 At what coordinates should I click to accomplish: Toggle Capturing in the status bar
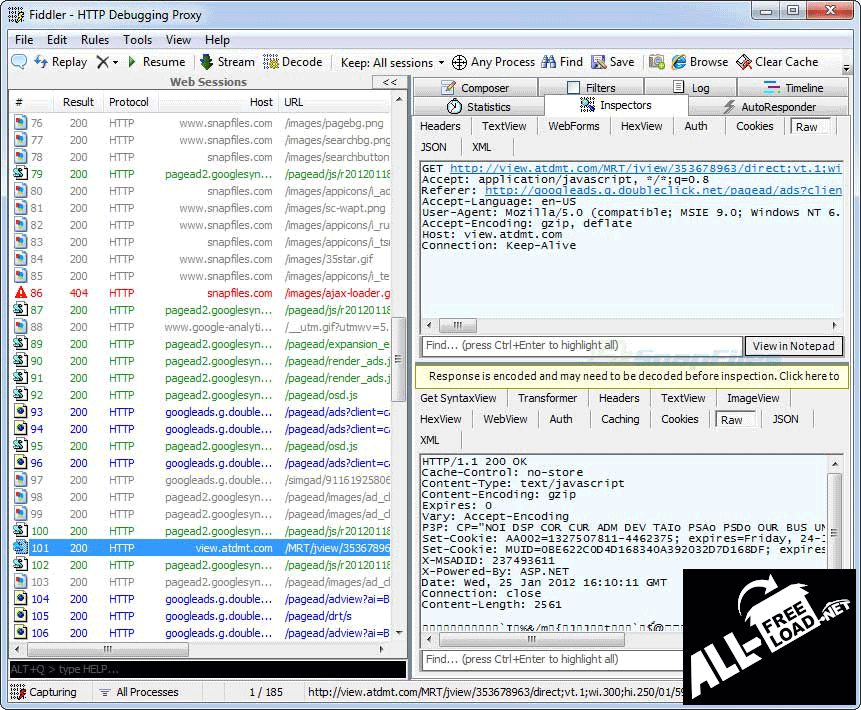pyautogui.click(x=44, y=692)
